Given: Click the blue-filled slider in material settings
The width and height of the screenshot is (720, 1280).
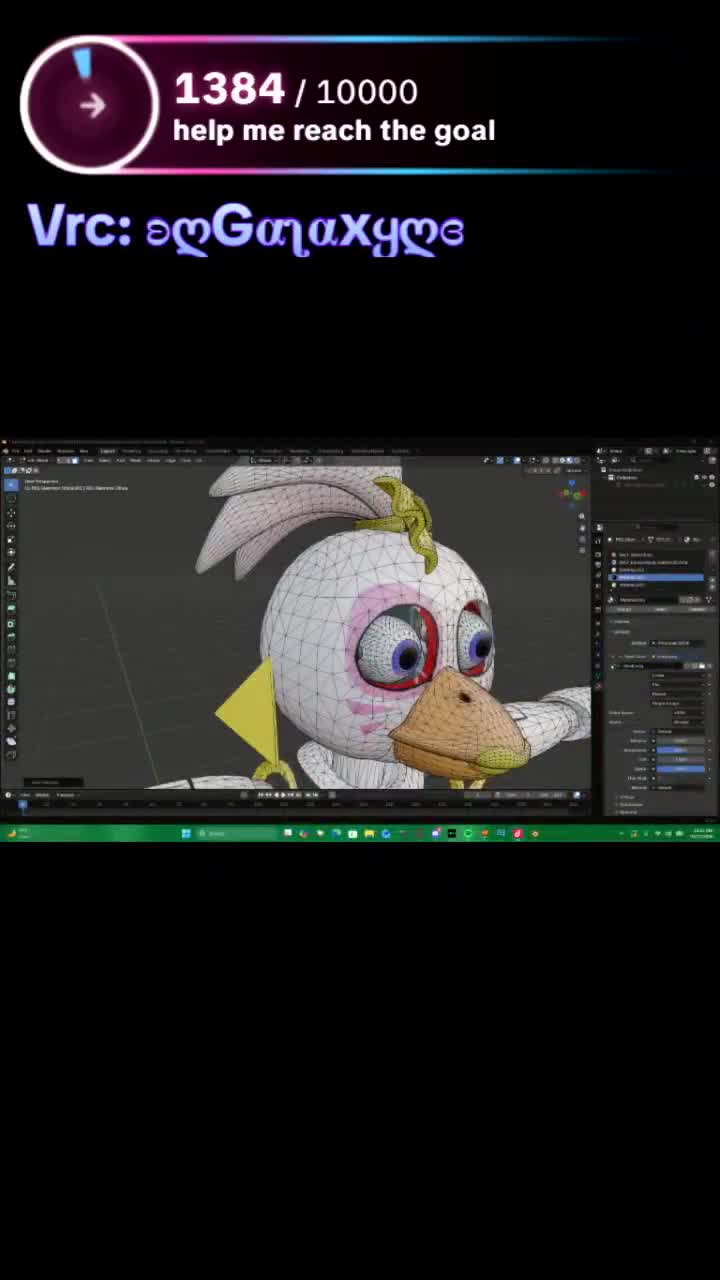Looking at the screenshot, I should [679, 769].
